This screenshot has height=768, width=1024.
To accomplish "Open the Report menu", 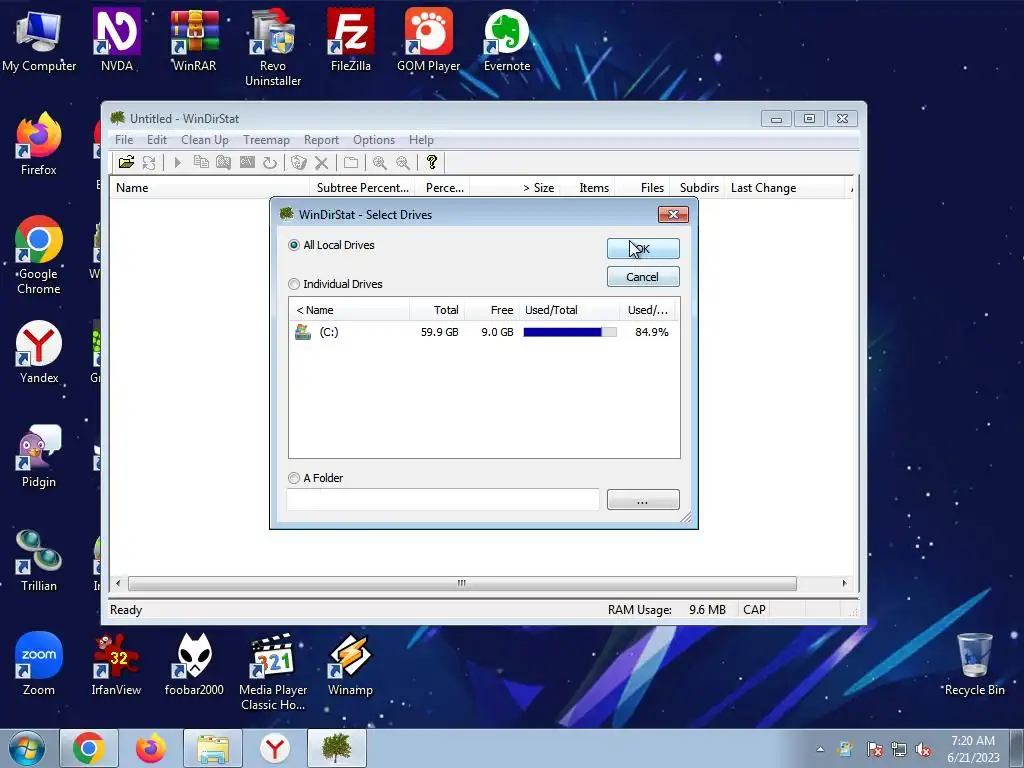I will pyautogui.click(x=321, y=140).
